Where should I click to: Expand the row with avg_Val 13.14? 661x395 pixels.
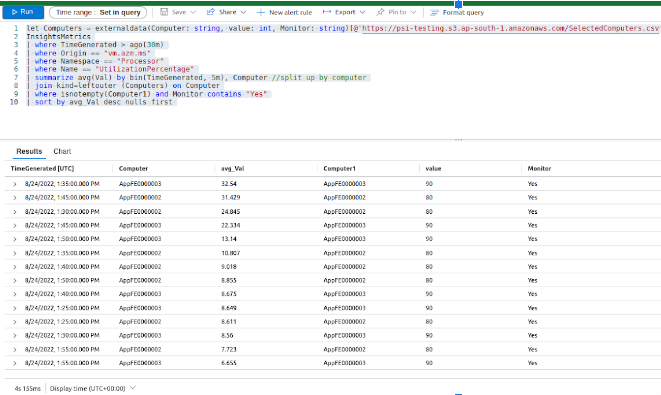tap(15, 239)
